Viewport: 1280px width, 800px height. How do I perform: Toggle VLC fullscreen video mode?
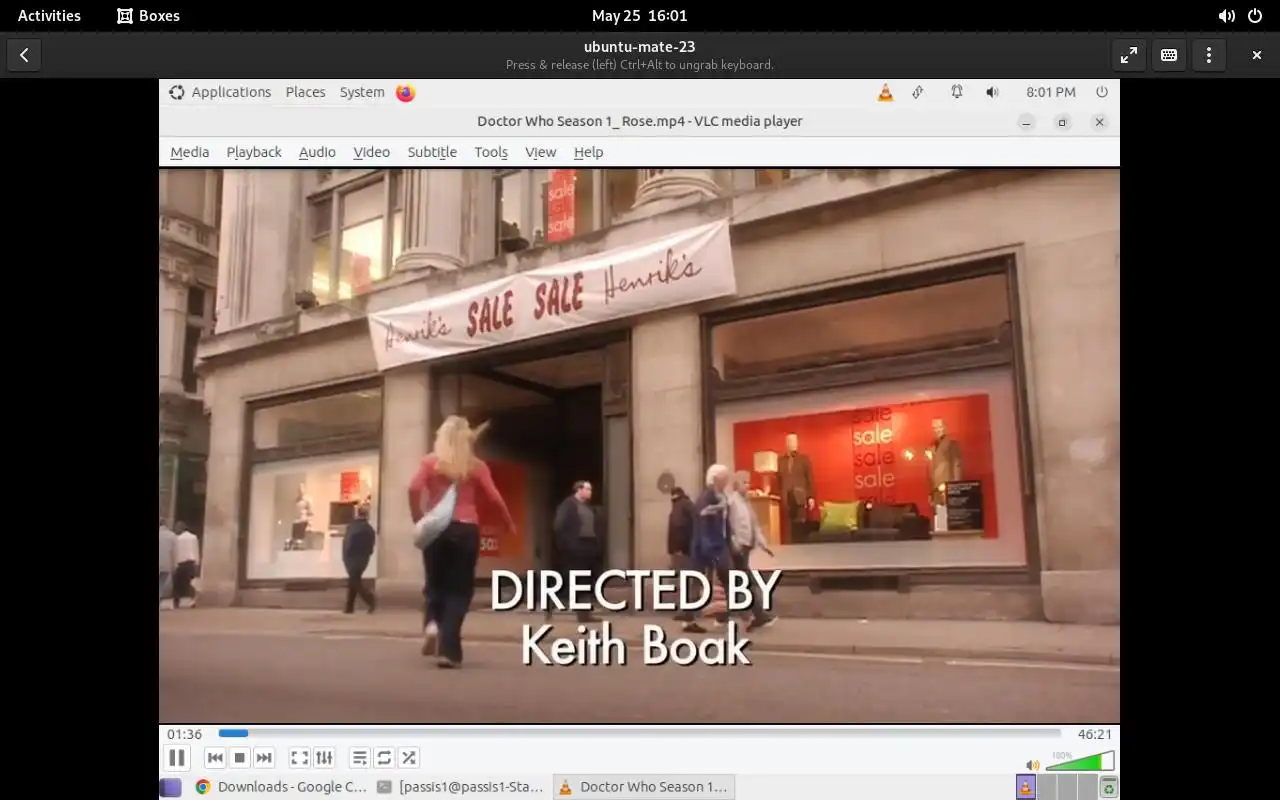click(299, 758)
